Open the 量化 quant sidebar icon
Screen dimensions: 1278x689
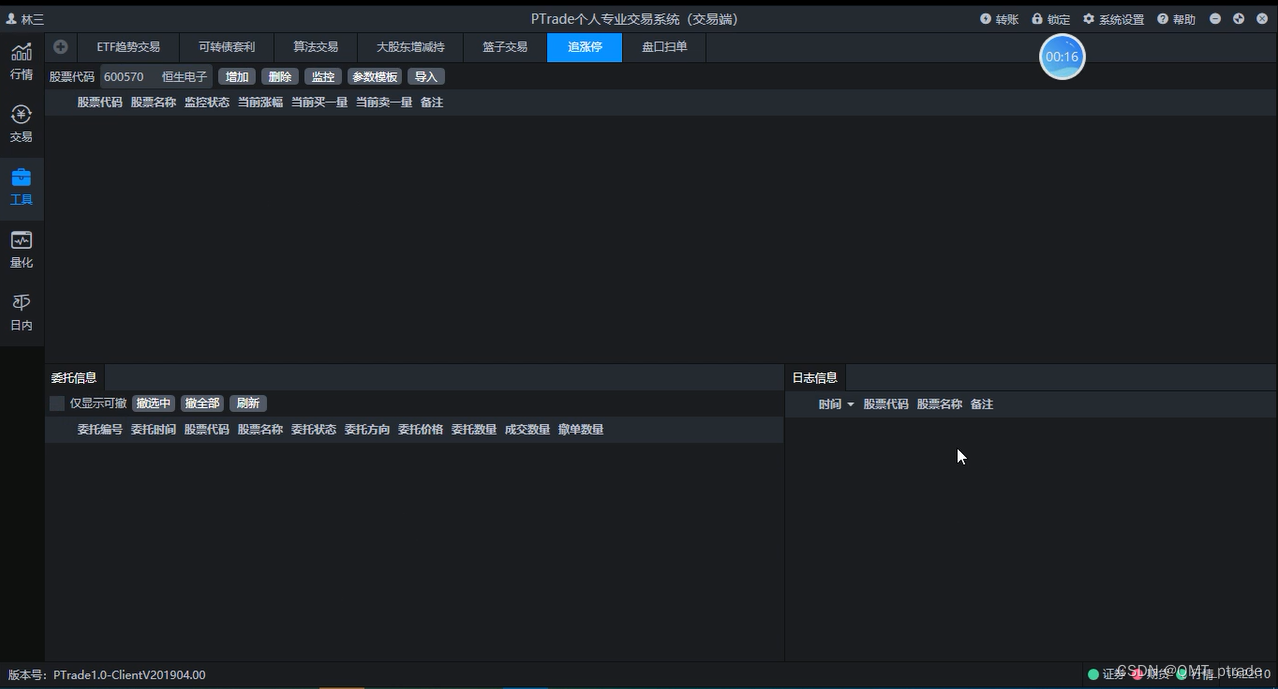[21, 240]
